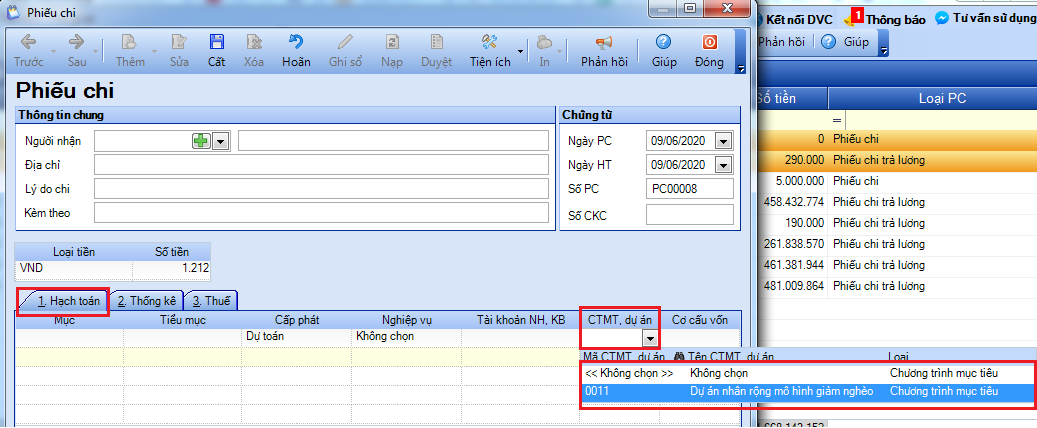The image size is (1037, 428).
Task: Click the Tiểu mục column header
Action: (x=183, y=320)
